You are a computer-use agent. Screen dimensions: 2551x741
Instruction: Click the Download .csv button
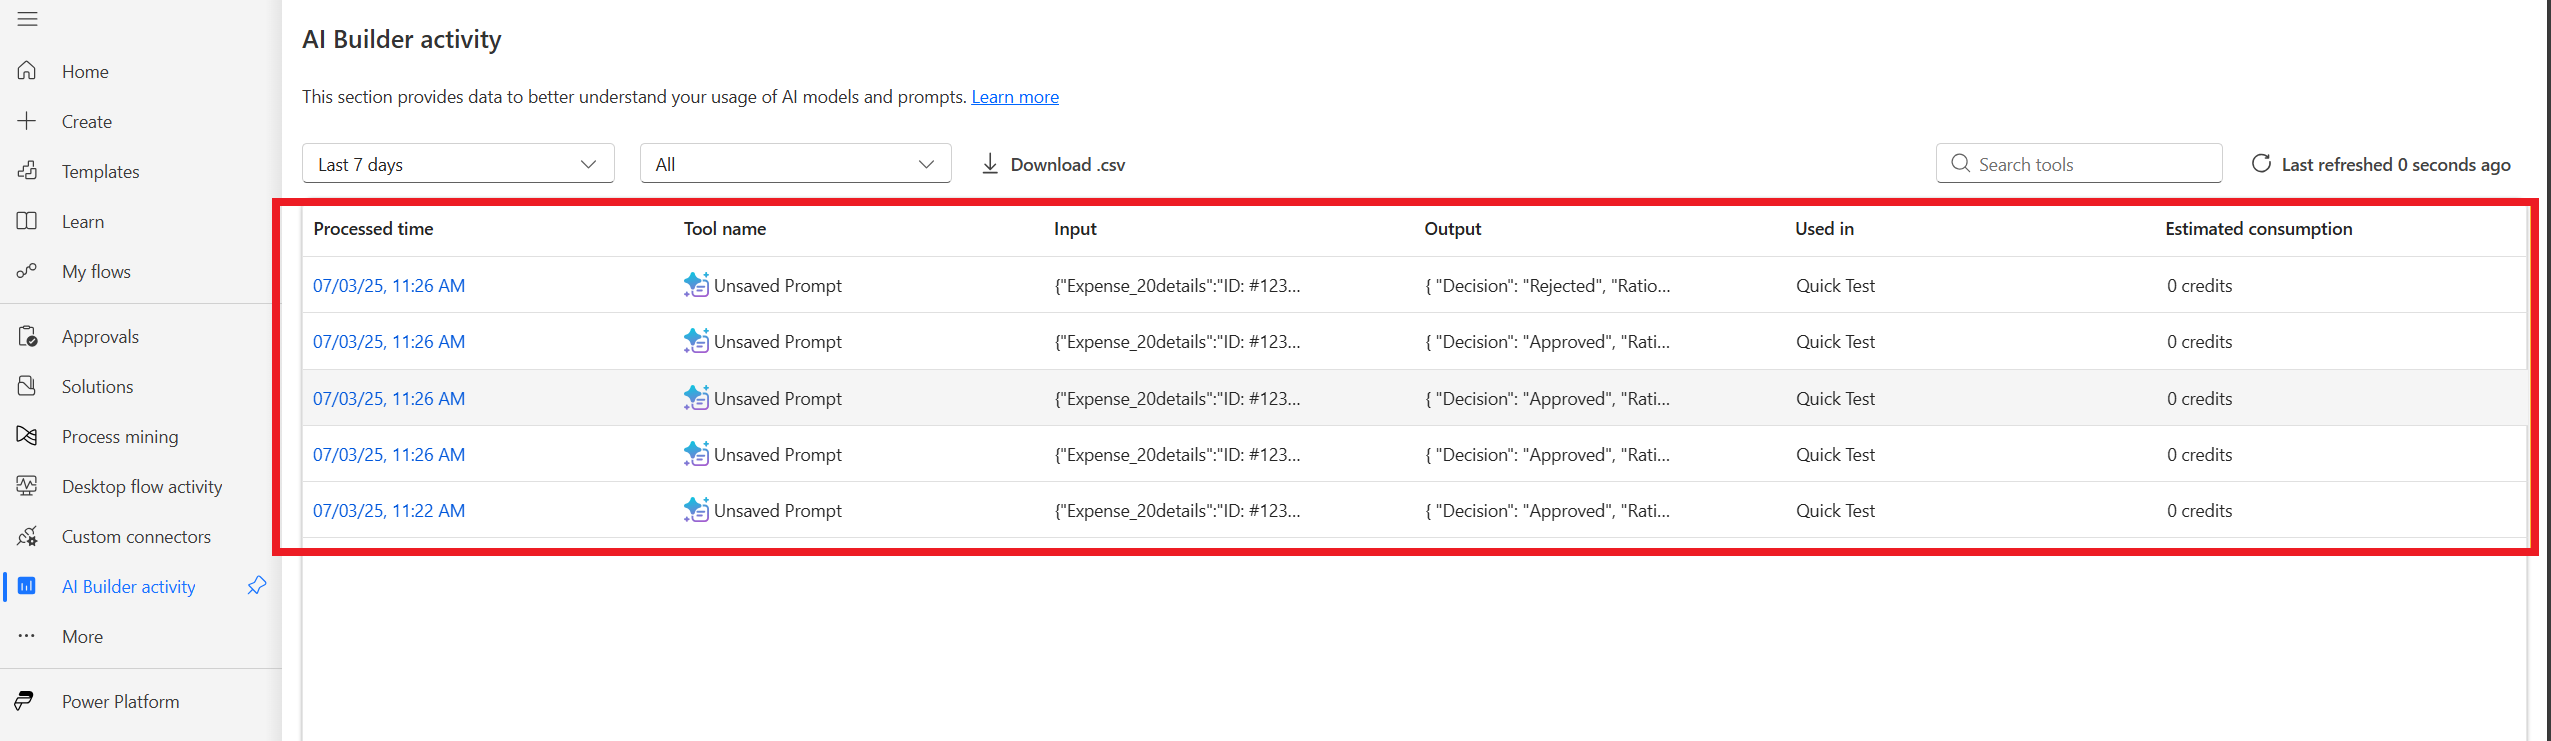point(1052,163)
